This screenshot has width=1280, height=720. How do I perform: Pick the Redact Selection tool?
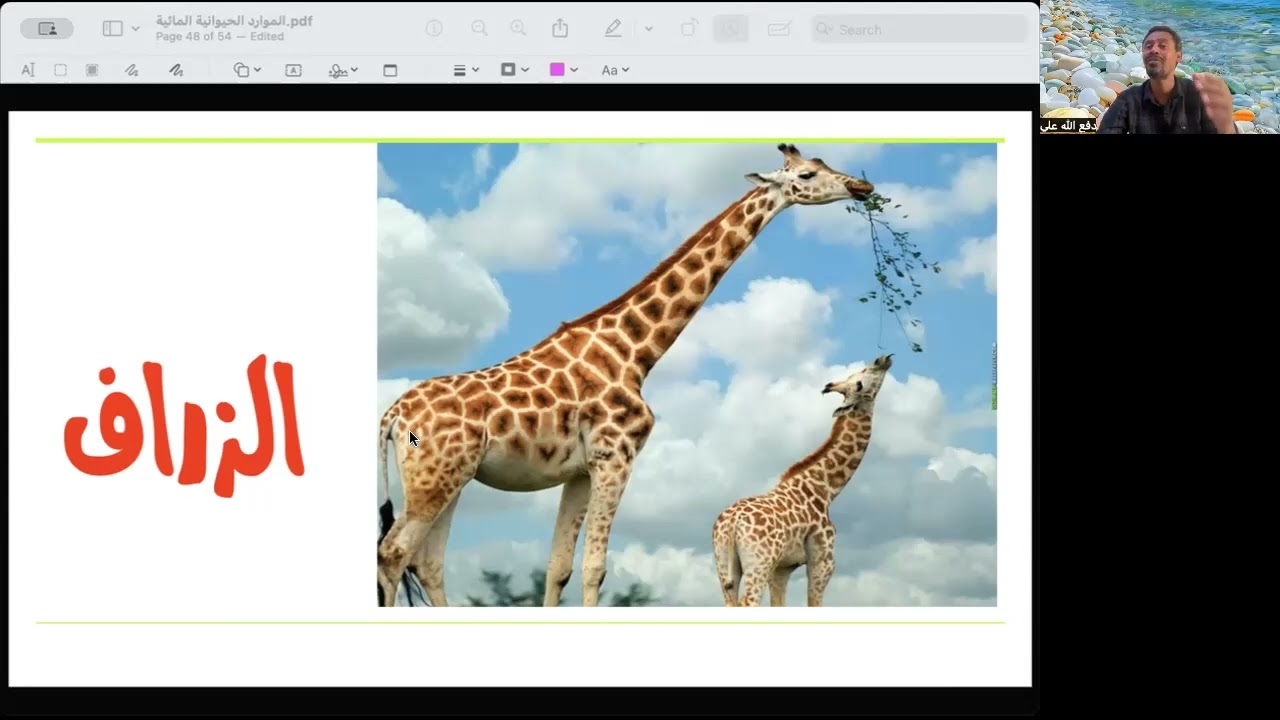(92, 70)
